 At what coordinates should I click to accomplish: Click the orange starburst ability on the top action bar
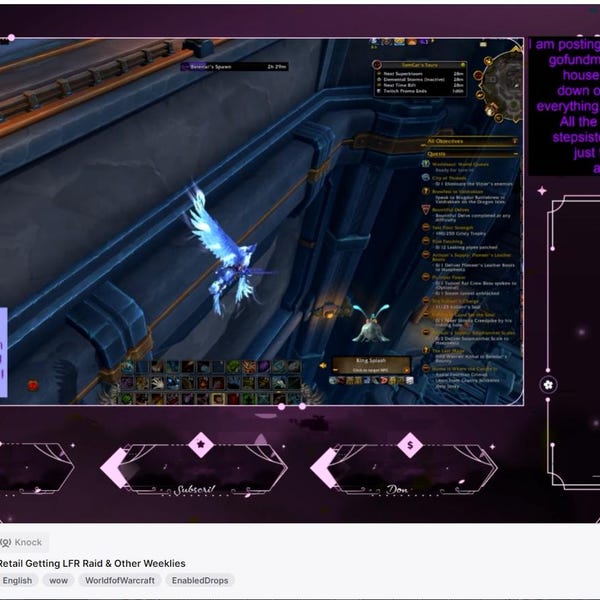tap(249, 367)
